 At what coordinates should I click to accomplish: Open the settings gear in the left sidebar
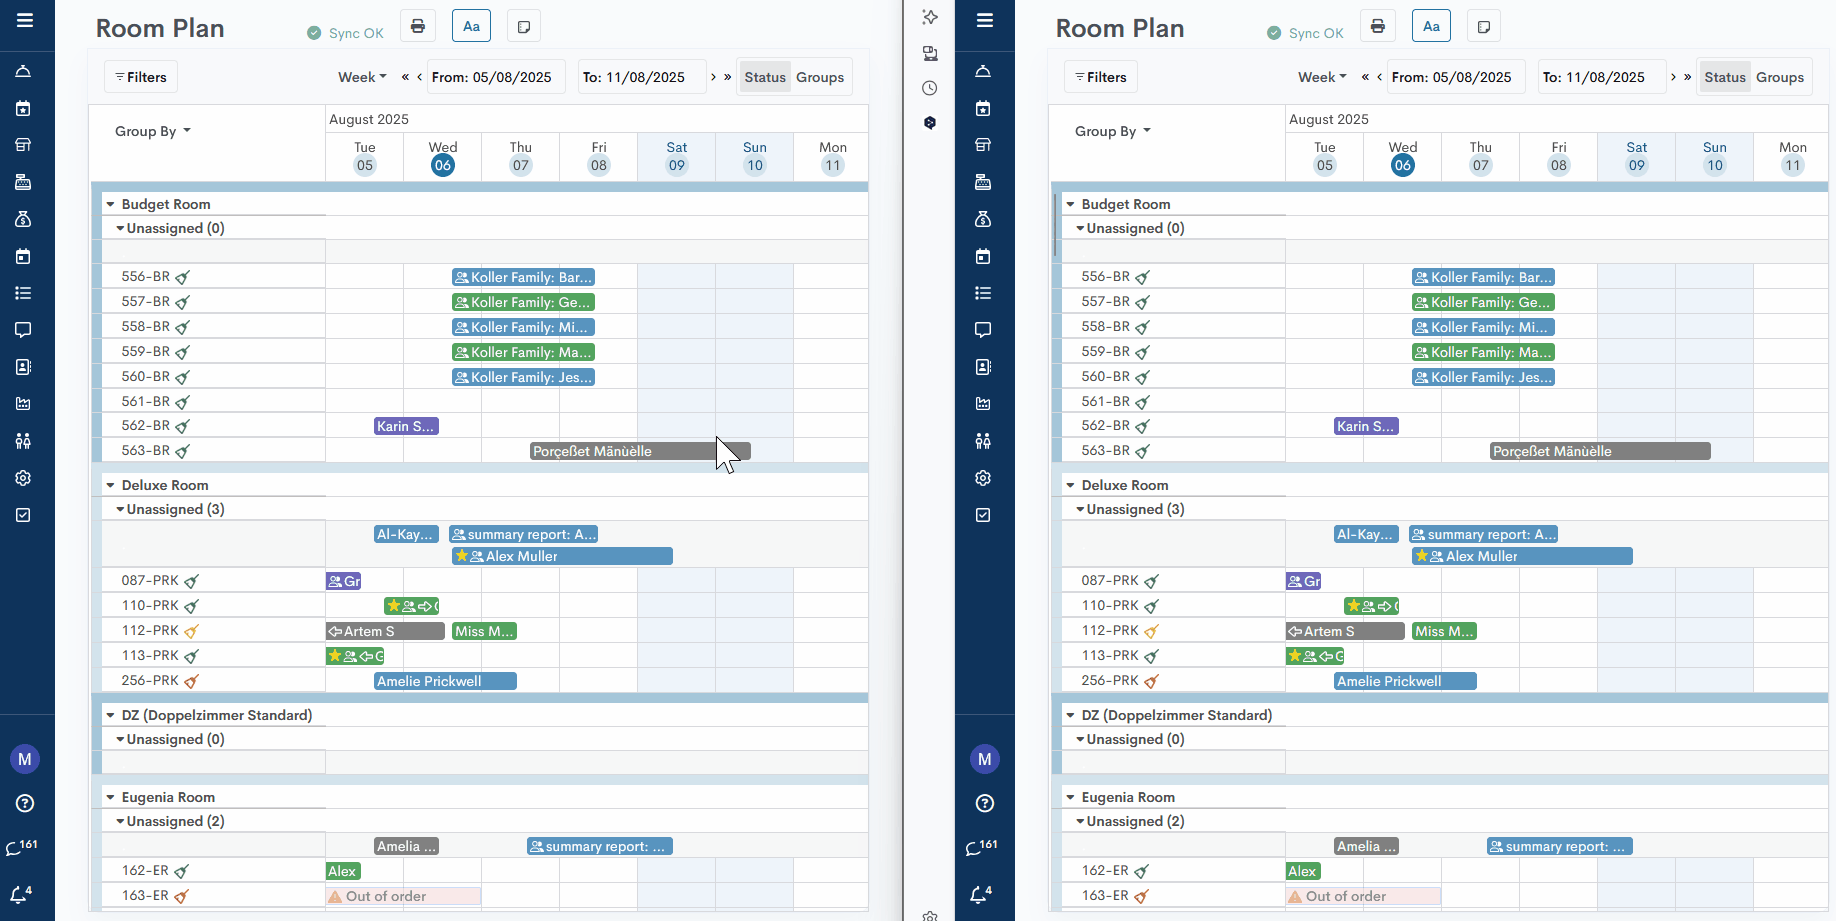[x=24, y=478]
